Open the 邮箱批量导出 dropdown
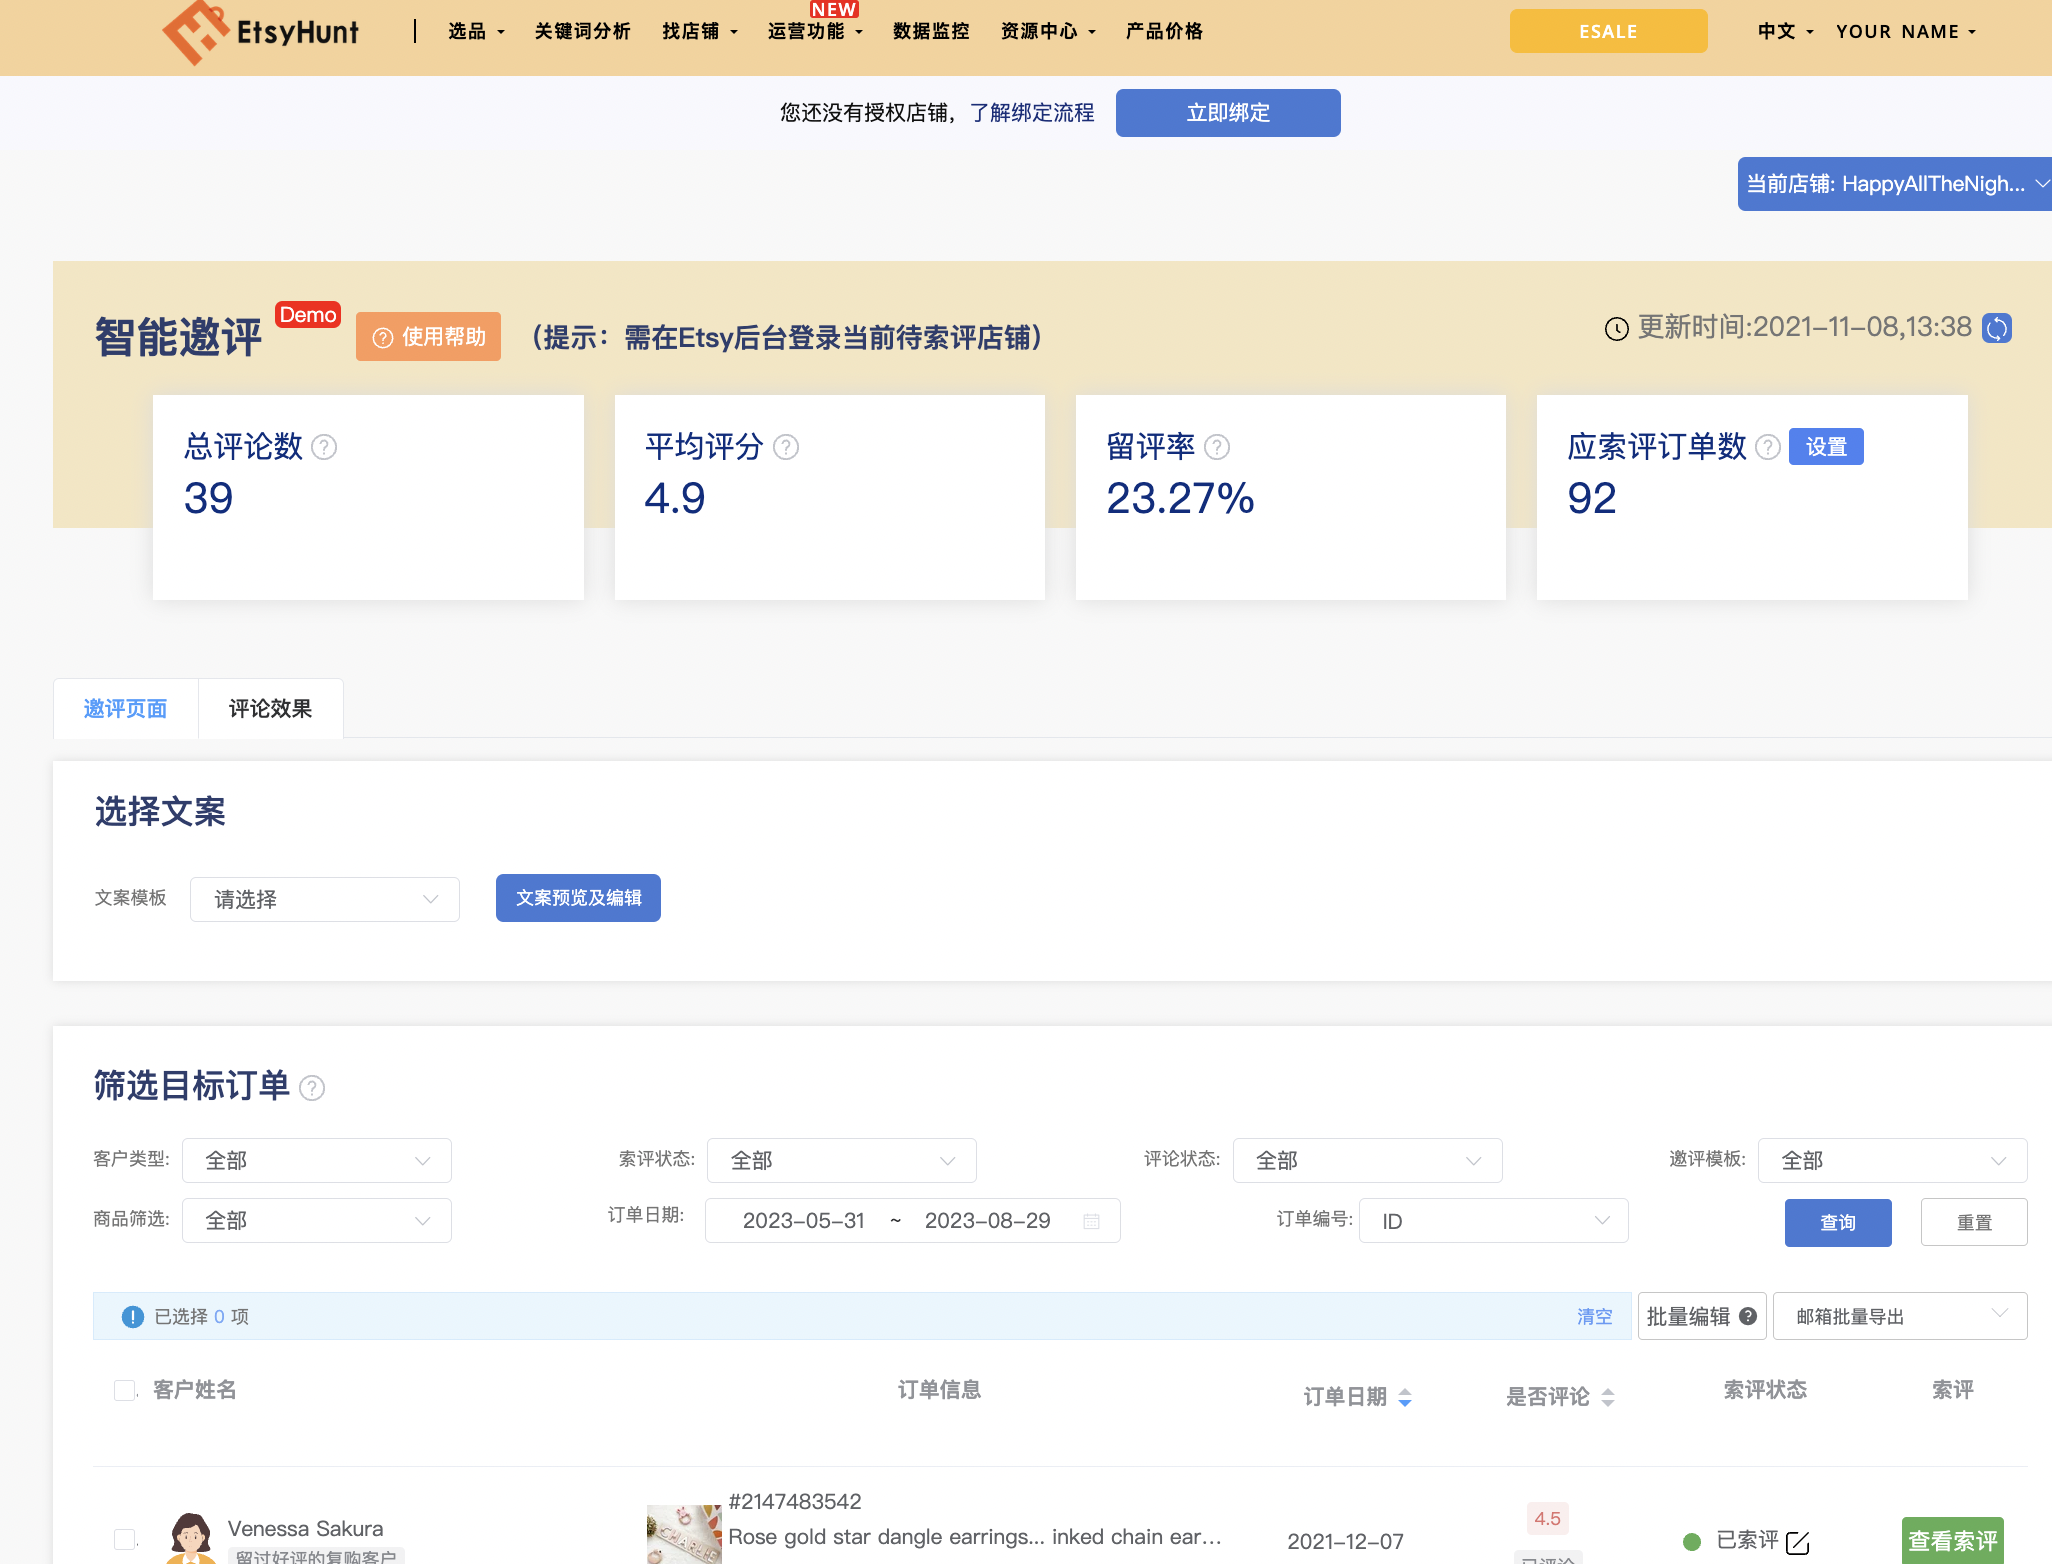This screenshot has width=2052, height=1564. point(1899,1316)
